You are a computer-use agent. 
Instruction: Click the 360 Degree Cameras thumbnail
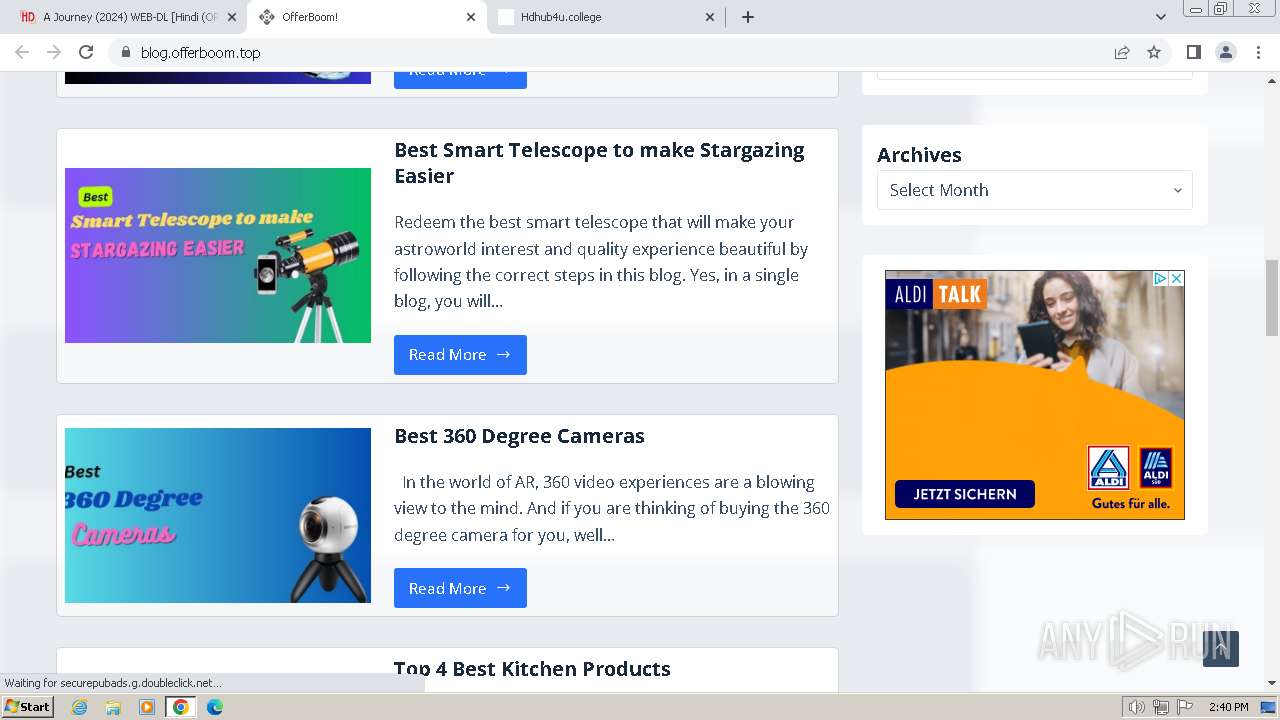(218, 515)
